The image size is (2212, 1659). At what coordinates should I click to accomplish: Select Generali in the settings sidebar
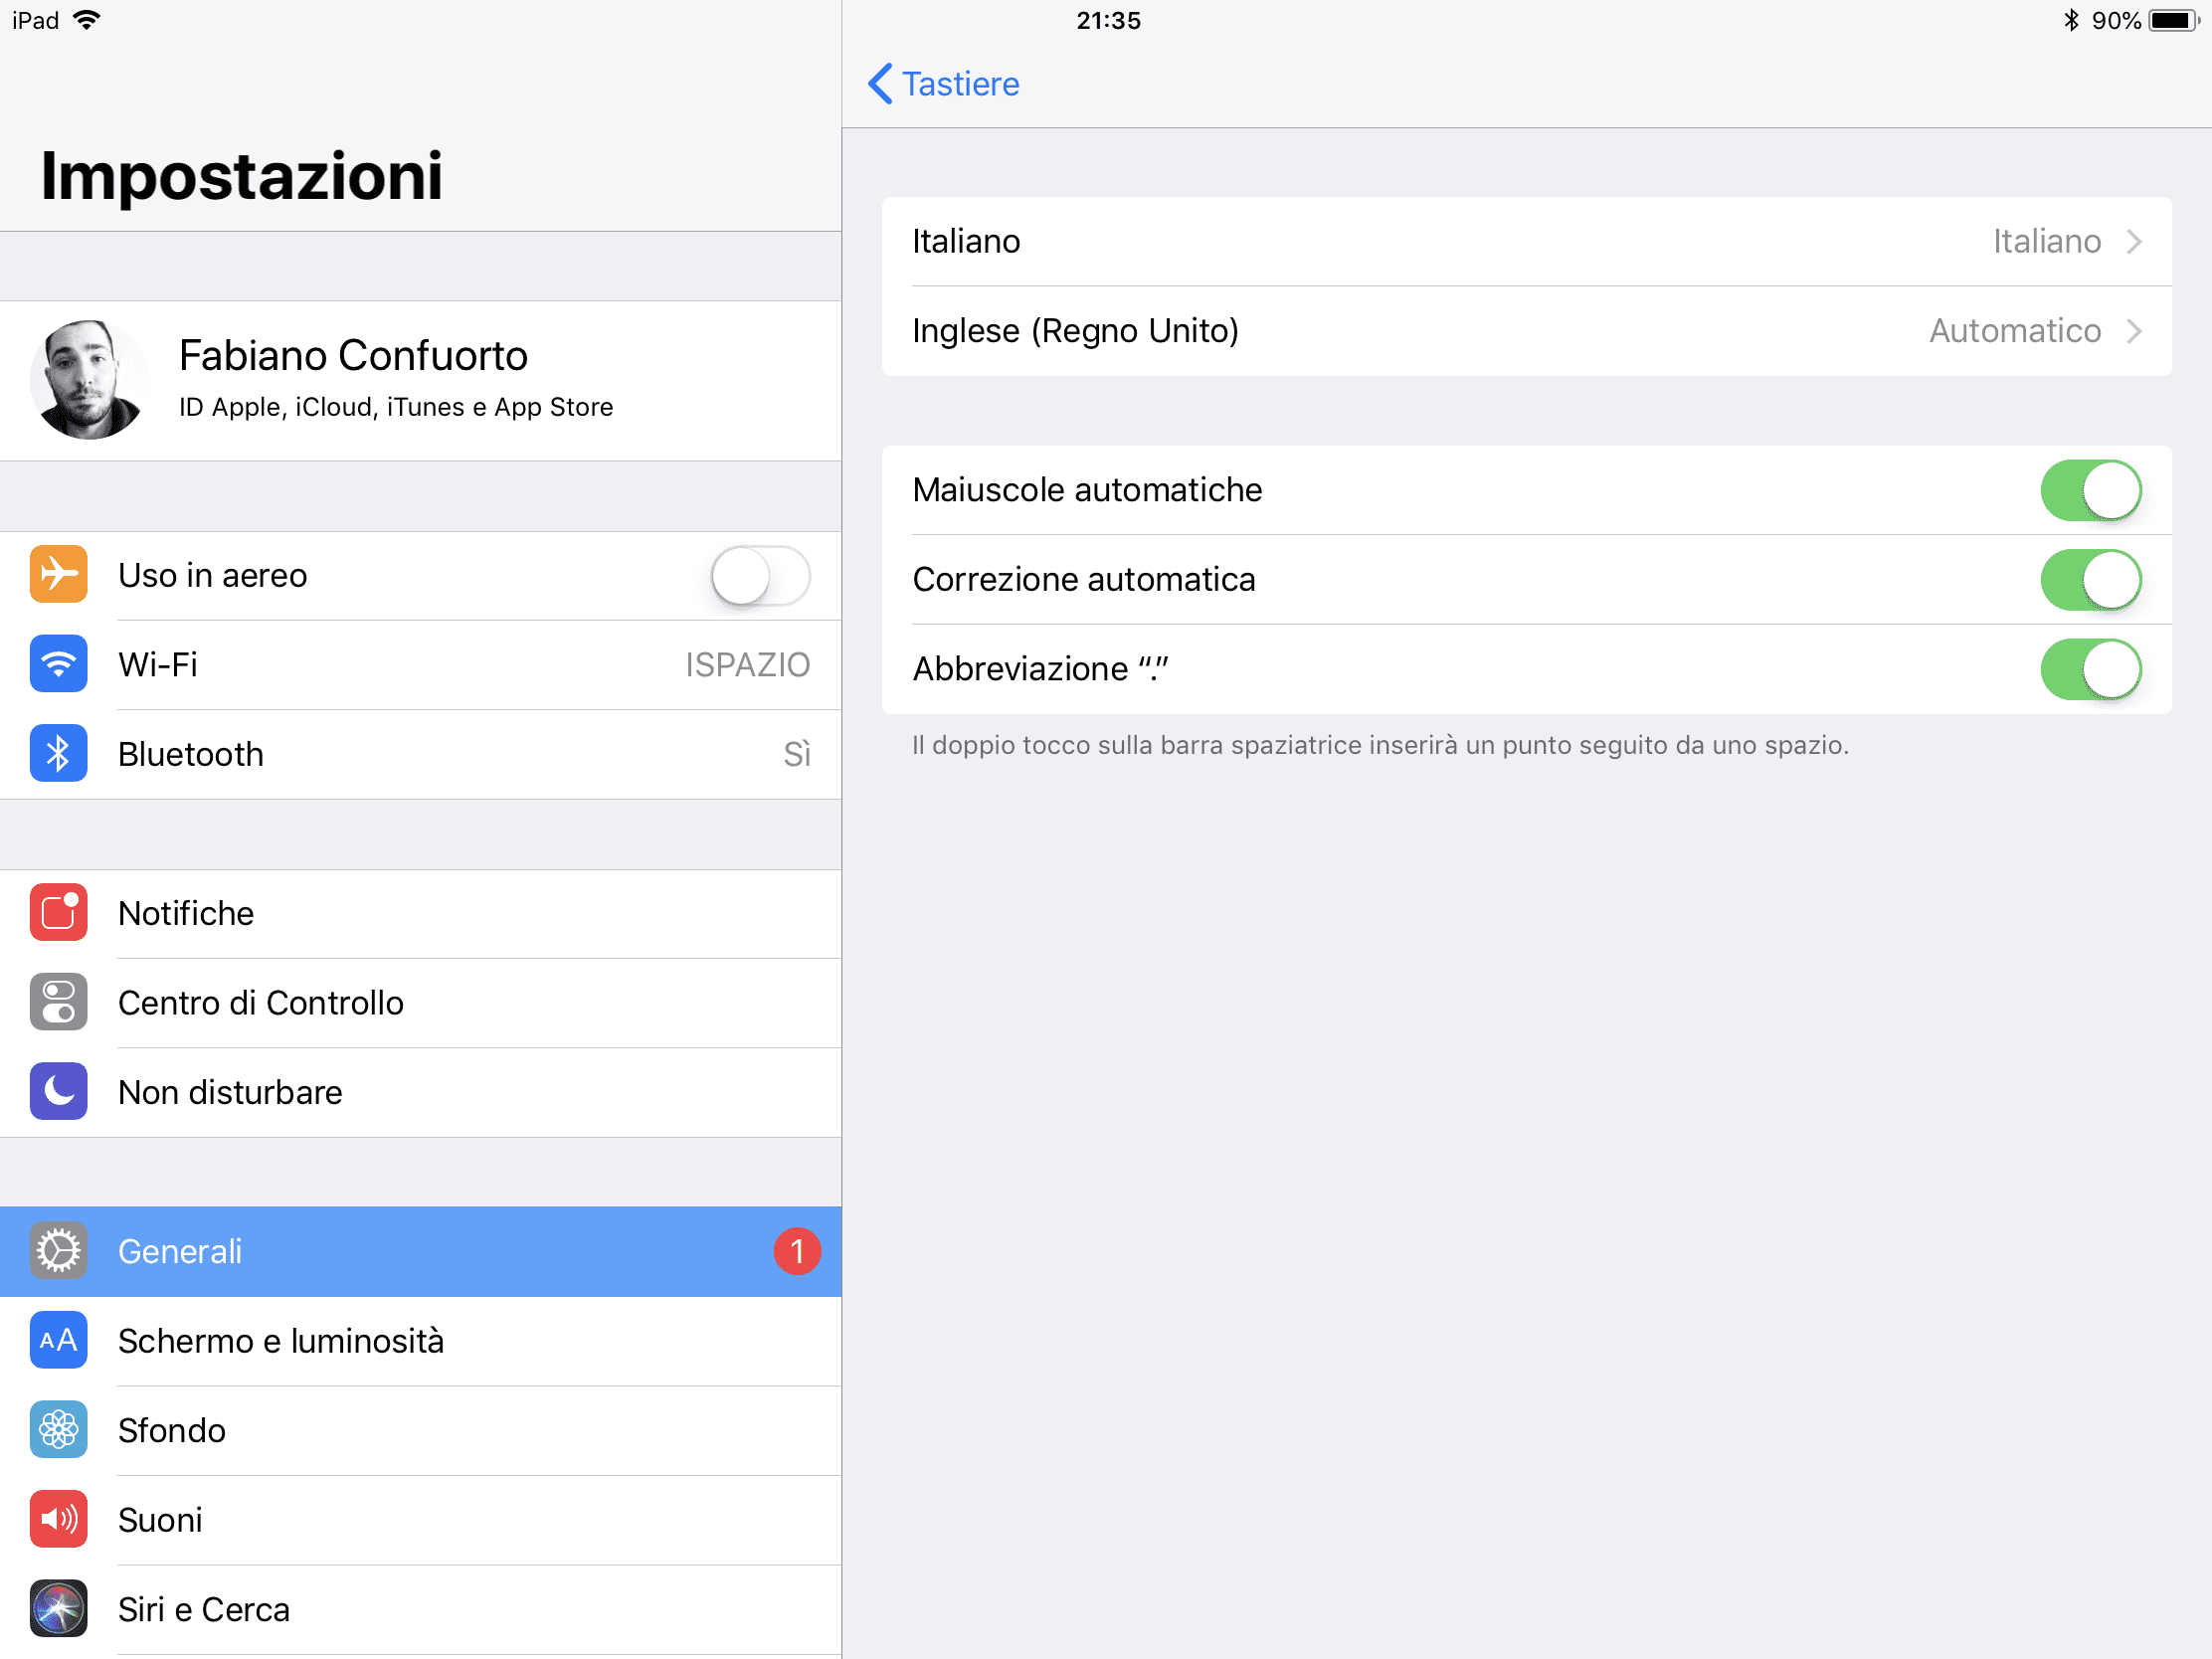tap(421, 1251)
